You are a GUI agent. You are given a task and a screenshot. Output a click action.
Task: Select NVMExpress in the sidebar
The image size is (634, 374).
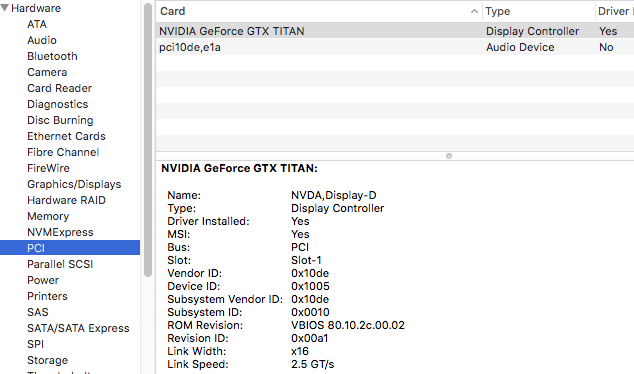[60, 232]
